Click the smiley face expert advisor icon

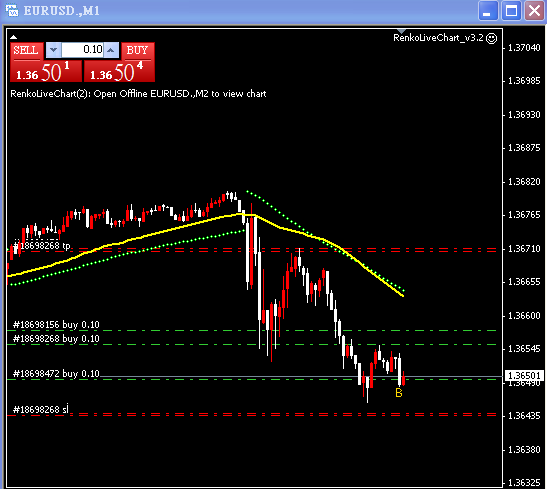pyautogui.click(x=492, y=38)
